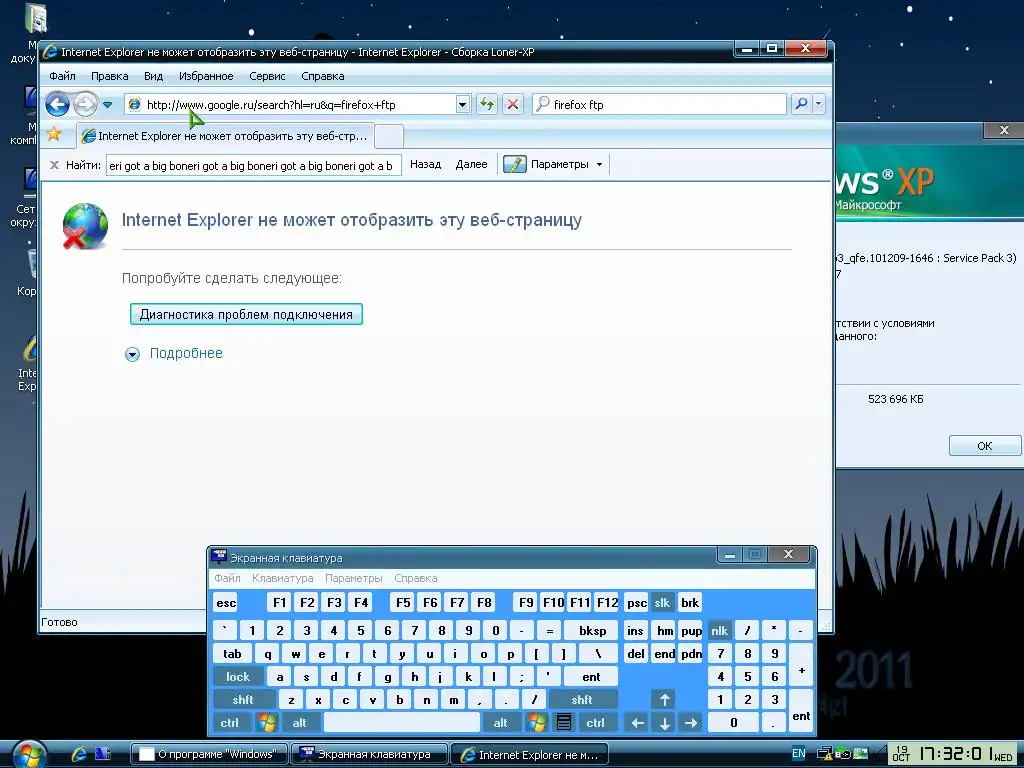
Task: Click the right Windows logo key
Action: 536,723
